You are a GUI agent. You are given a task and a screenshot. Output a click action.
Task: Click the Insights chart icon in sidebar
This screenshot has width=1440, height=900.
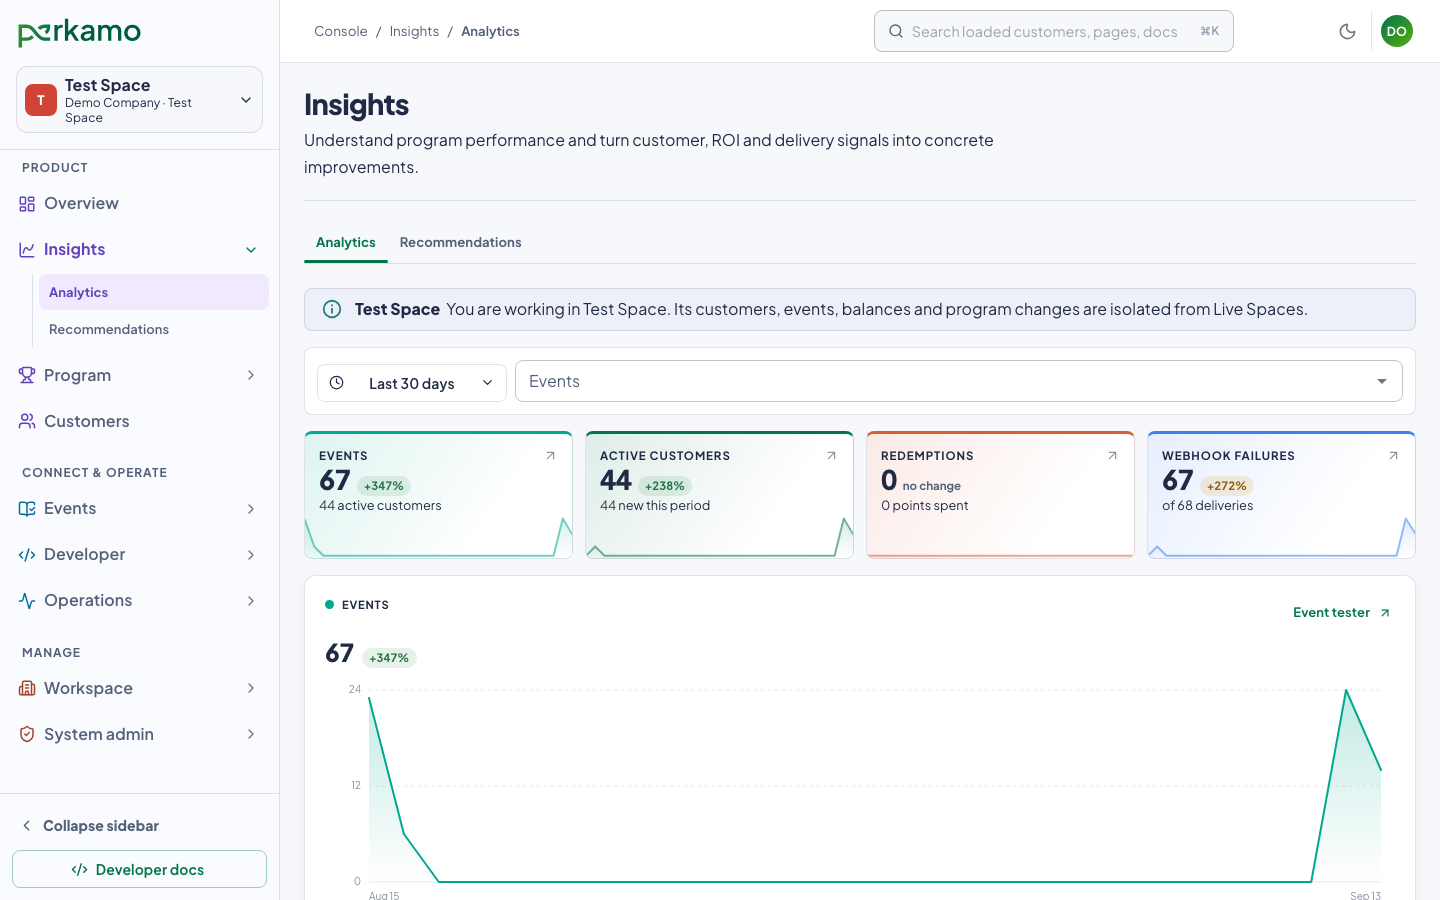(27, 249)
